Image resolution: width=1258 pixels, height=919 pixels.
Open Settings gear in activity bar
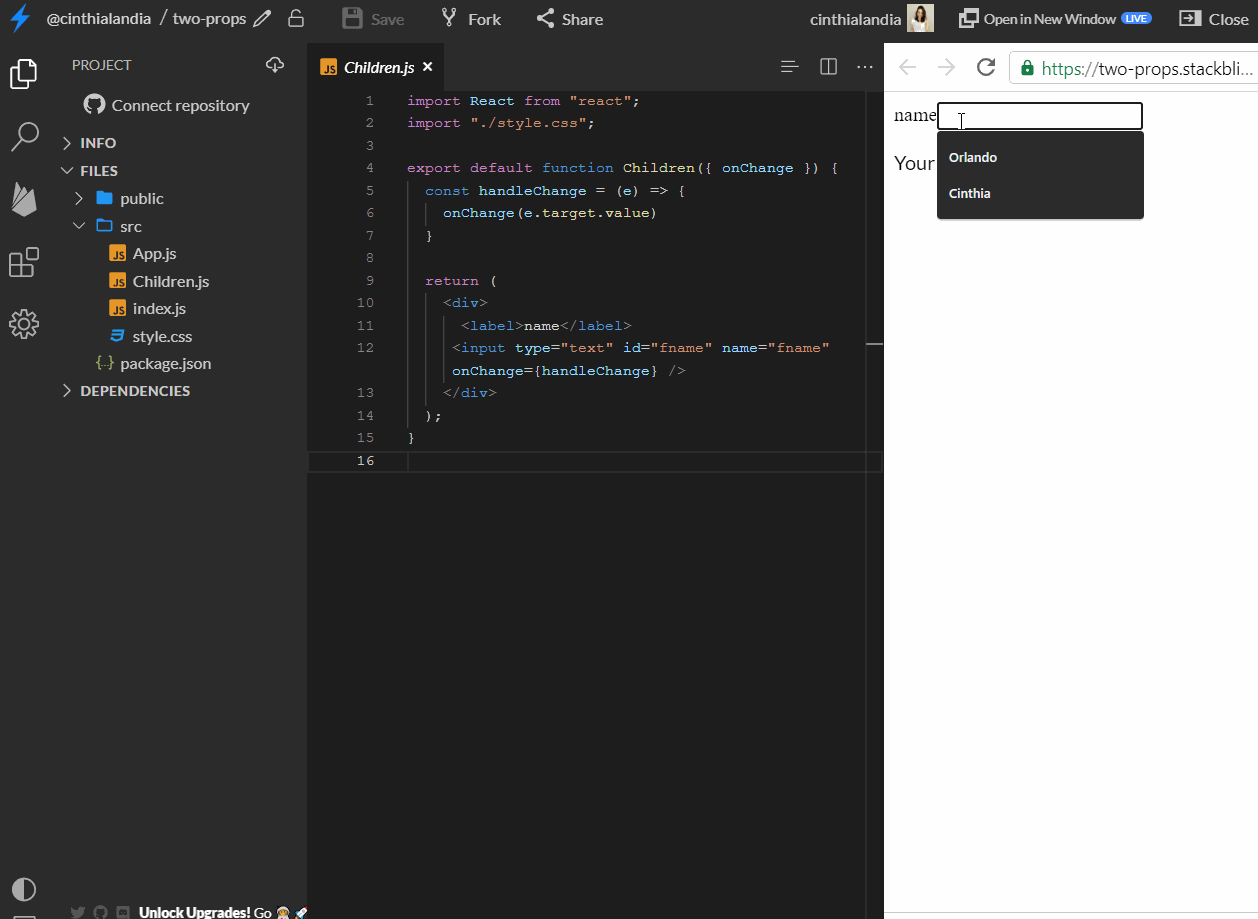point(24,324)
